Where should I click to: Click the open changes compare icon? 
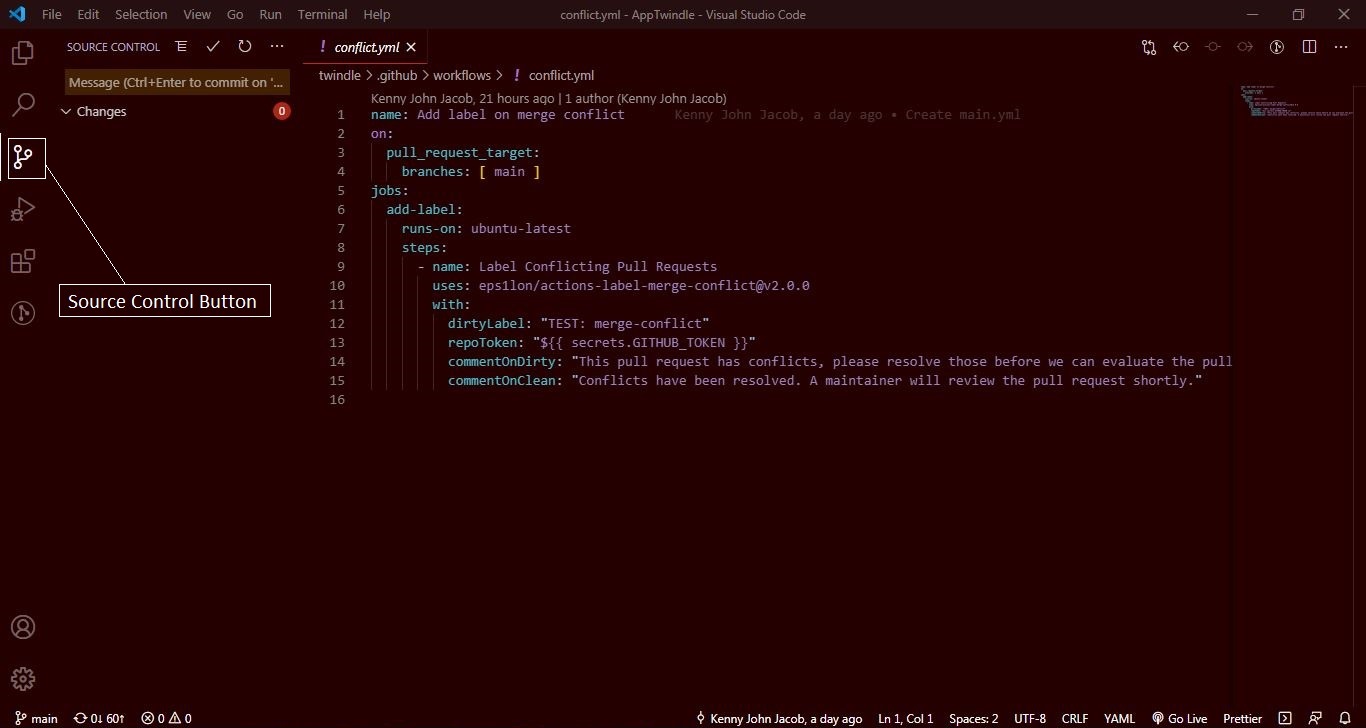[x=1149, y=47]
